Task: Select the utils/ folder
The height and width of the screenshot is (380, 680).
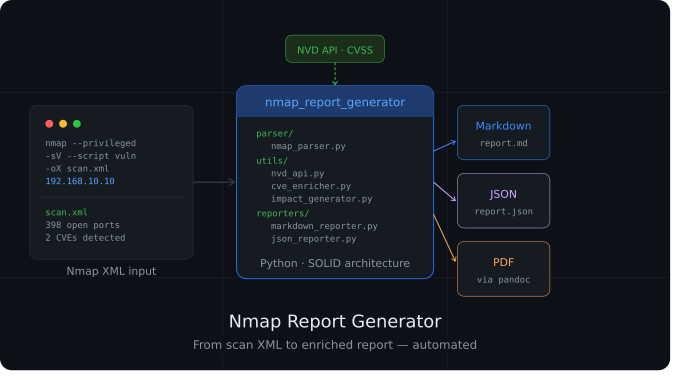Action: pyautogui.click(x=272, y=161)
